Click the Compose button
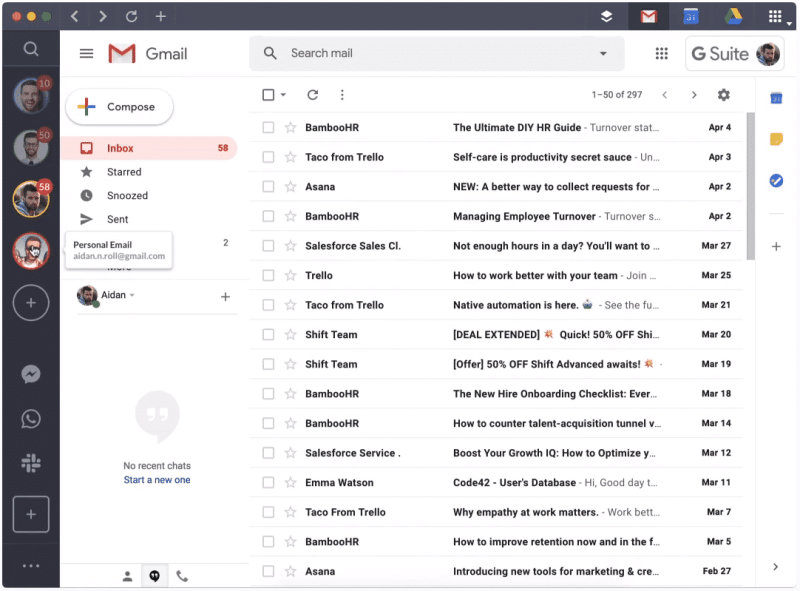This screenshot has width=800, height=591. click(119, 106)
